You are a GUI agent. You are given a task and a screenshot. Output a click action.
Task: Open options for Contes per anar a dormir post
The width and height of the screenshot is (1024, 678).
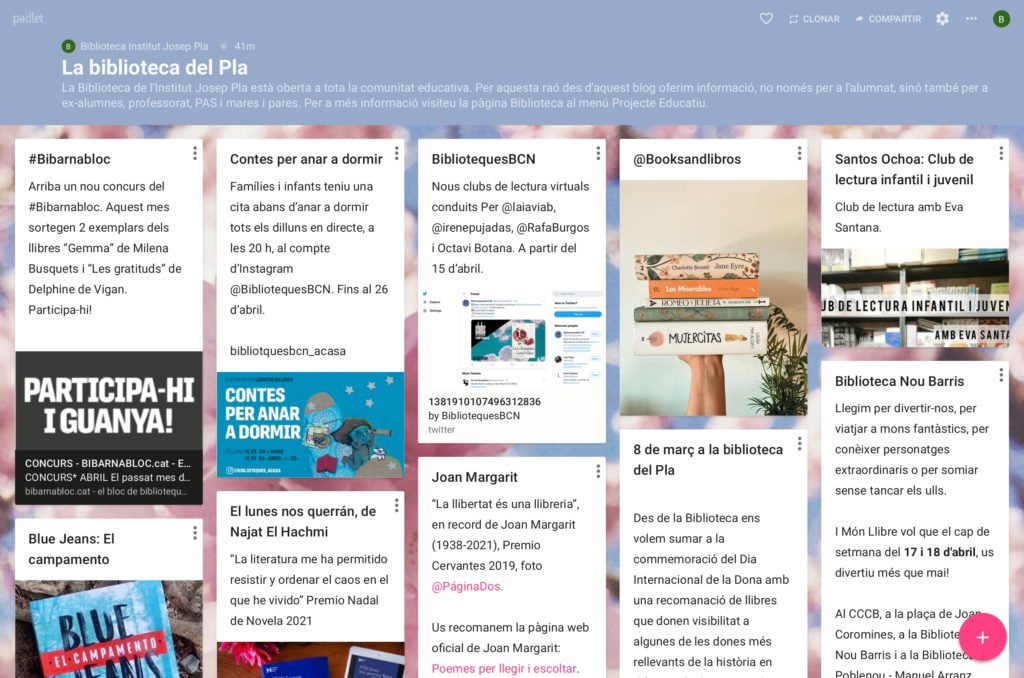[x=396, y=153]
